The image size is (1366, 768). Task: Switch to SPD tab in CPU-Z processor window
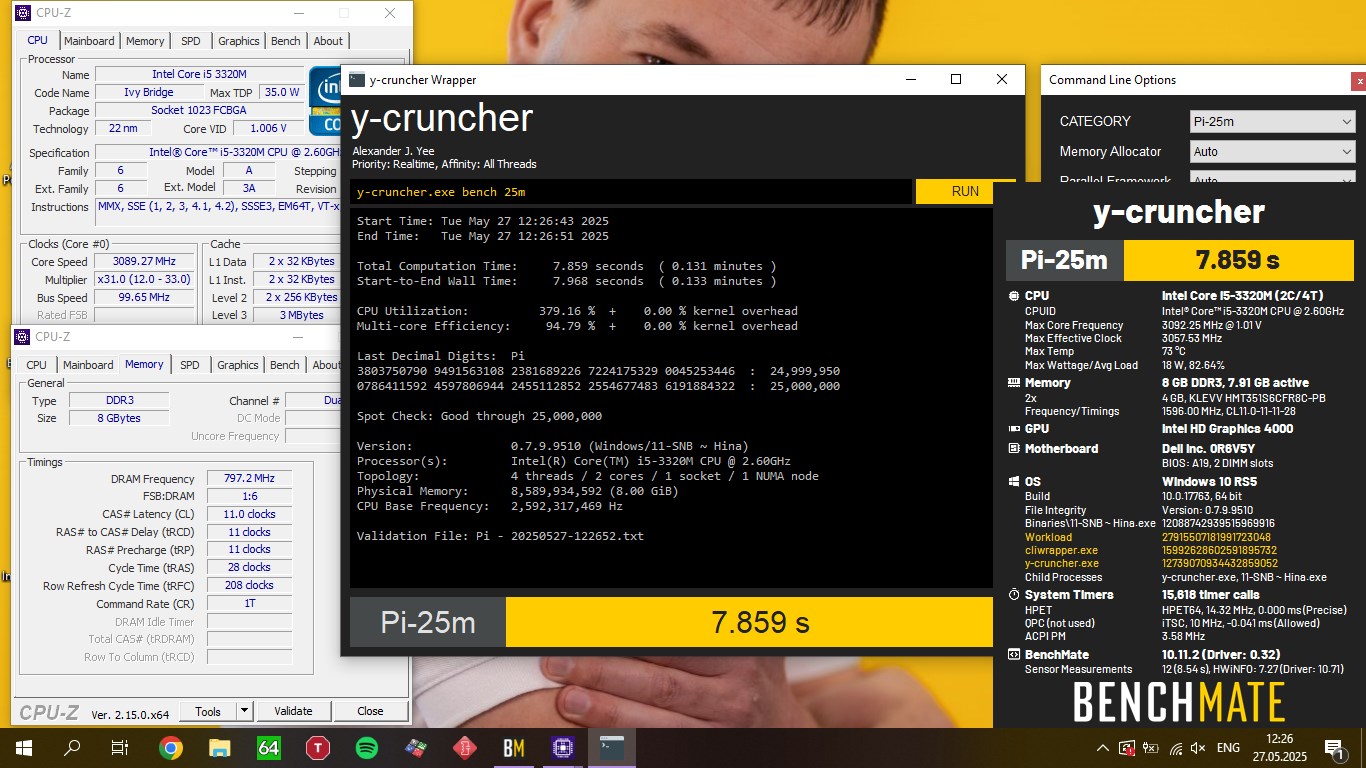tap(190, 41)
